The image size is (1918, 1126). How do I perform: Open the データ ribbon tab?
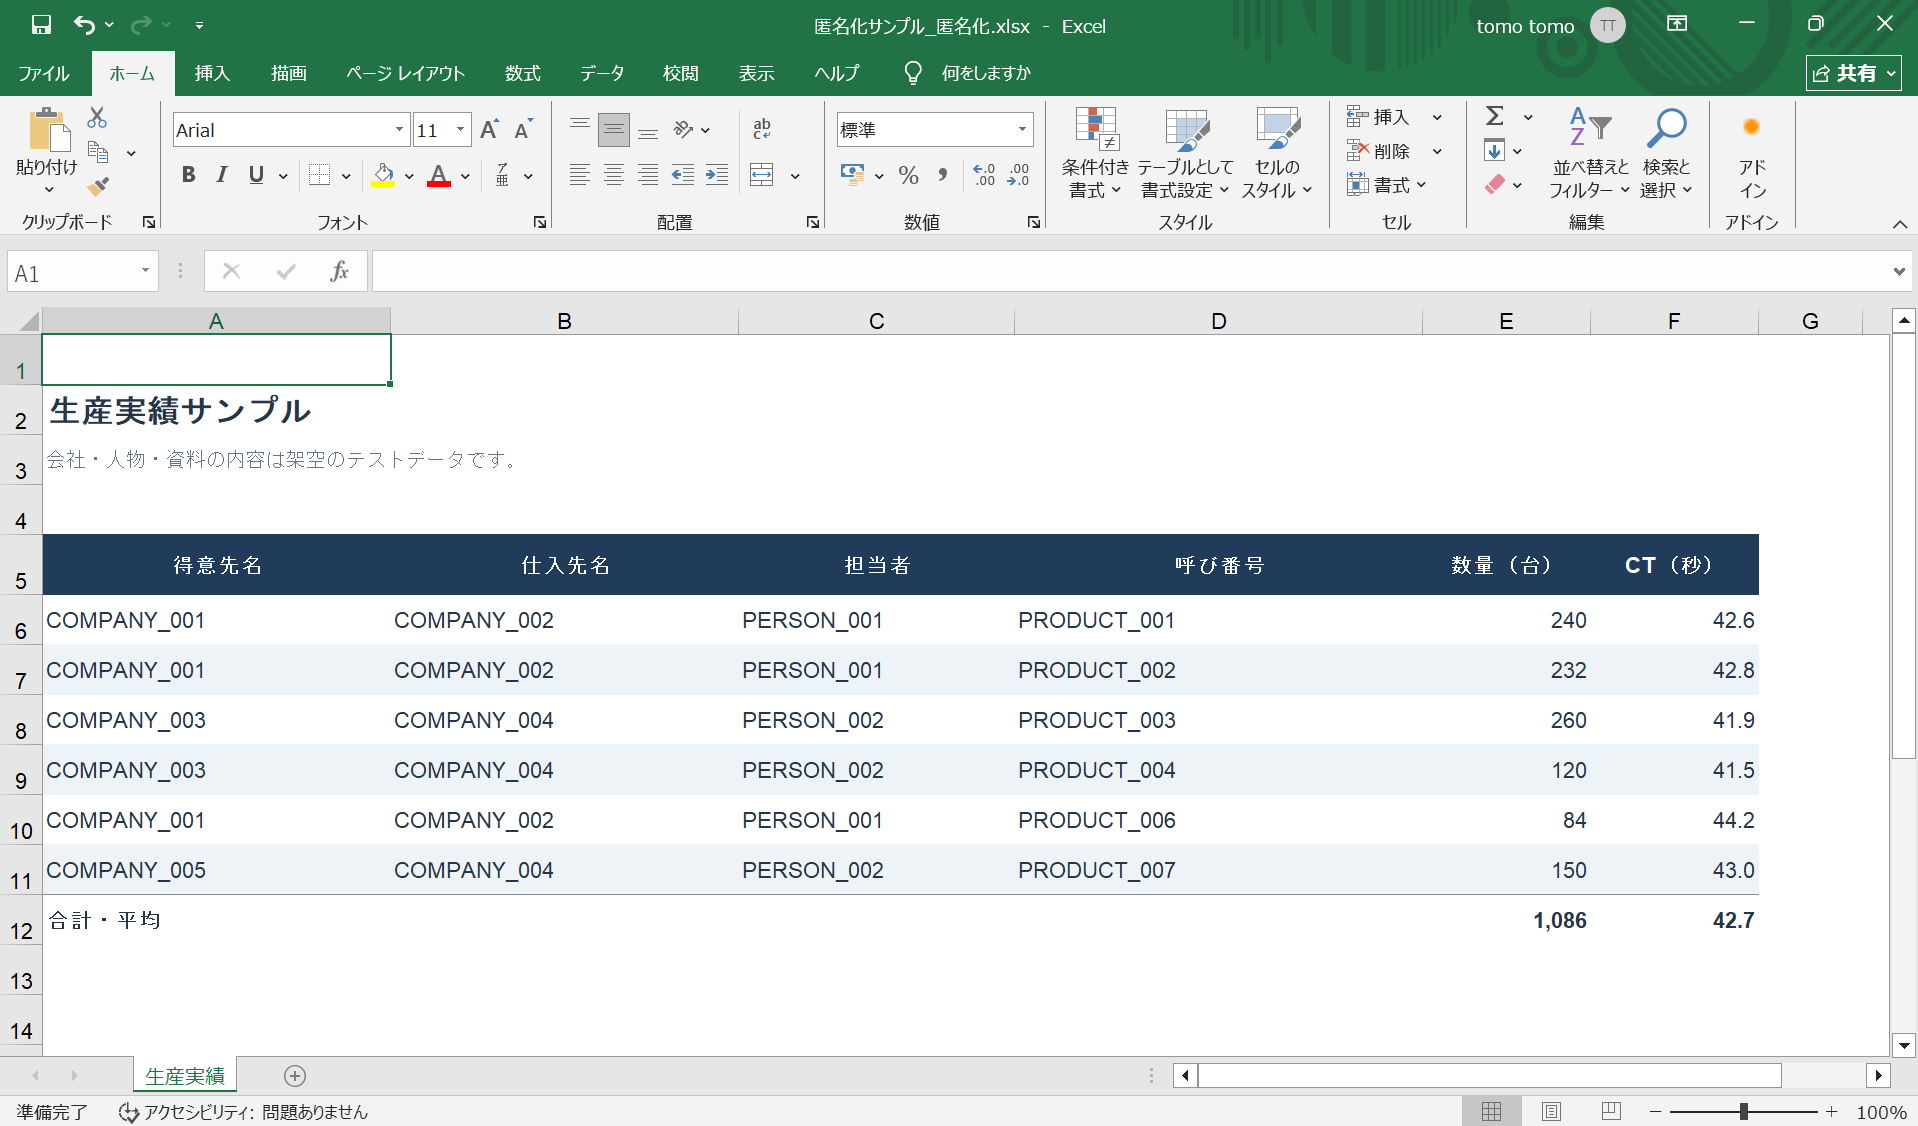(602, 73)
